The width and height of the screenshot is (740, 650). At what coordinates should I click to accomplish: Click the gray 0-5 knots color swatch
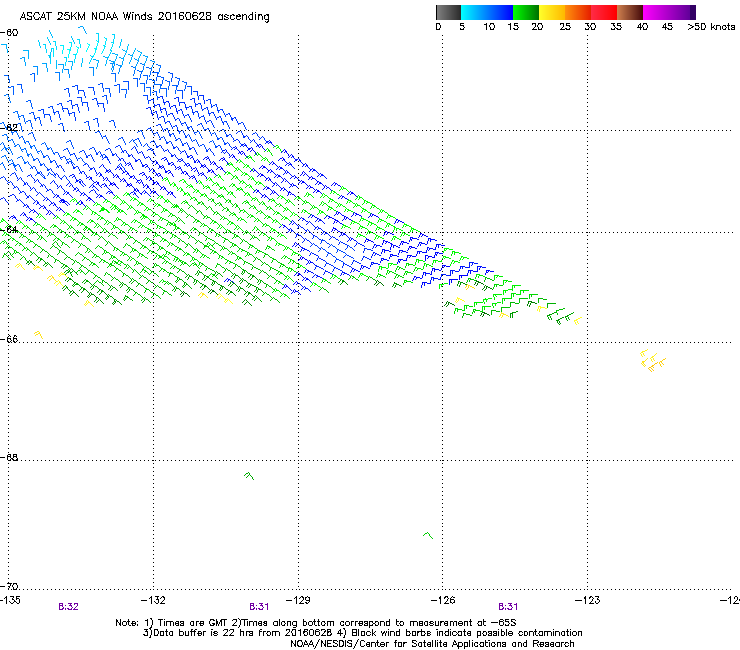click(x=449, y=12)
